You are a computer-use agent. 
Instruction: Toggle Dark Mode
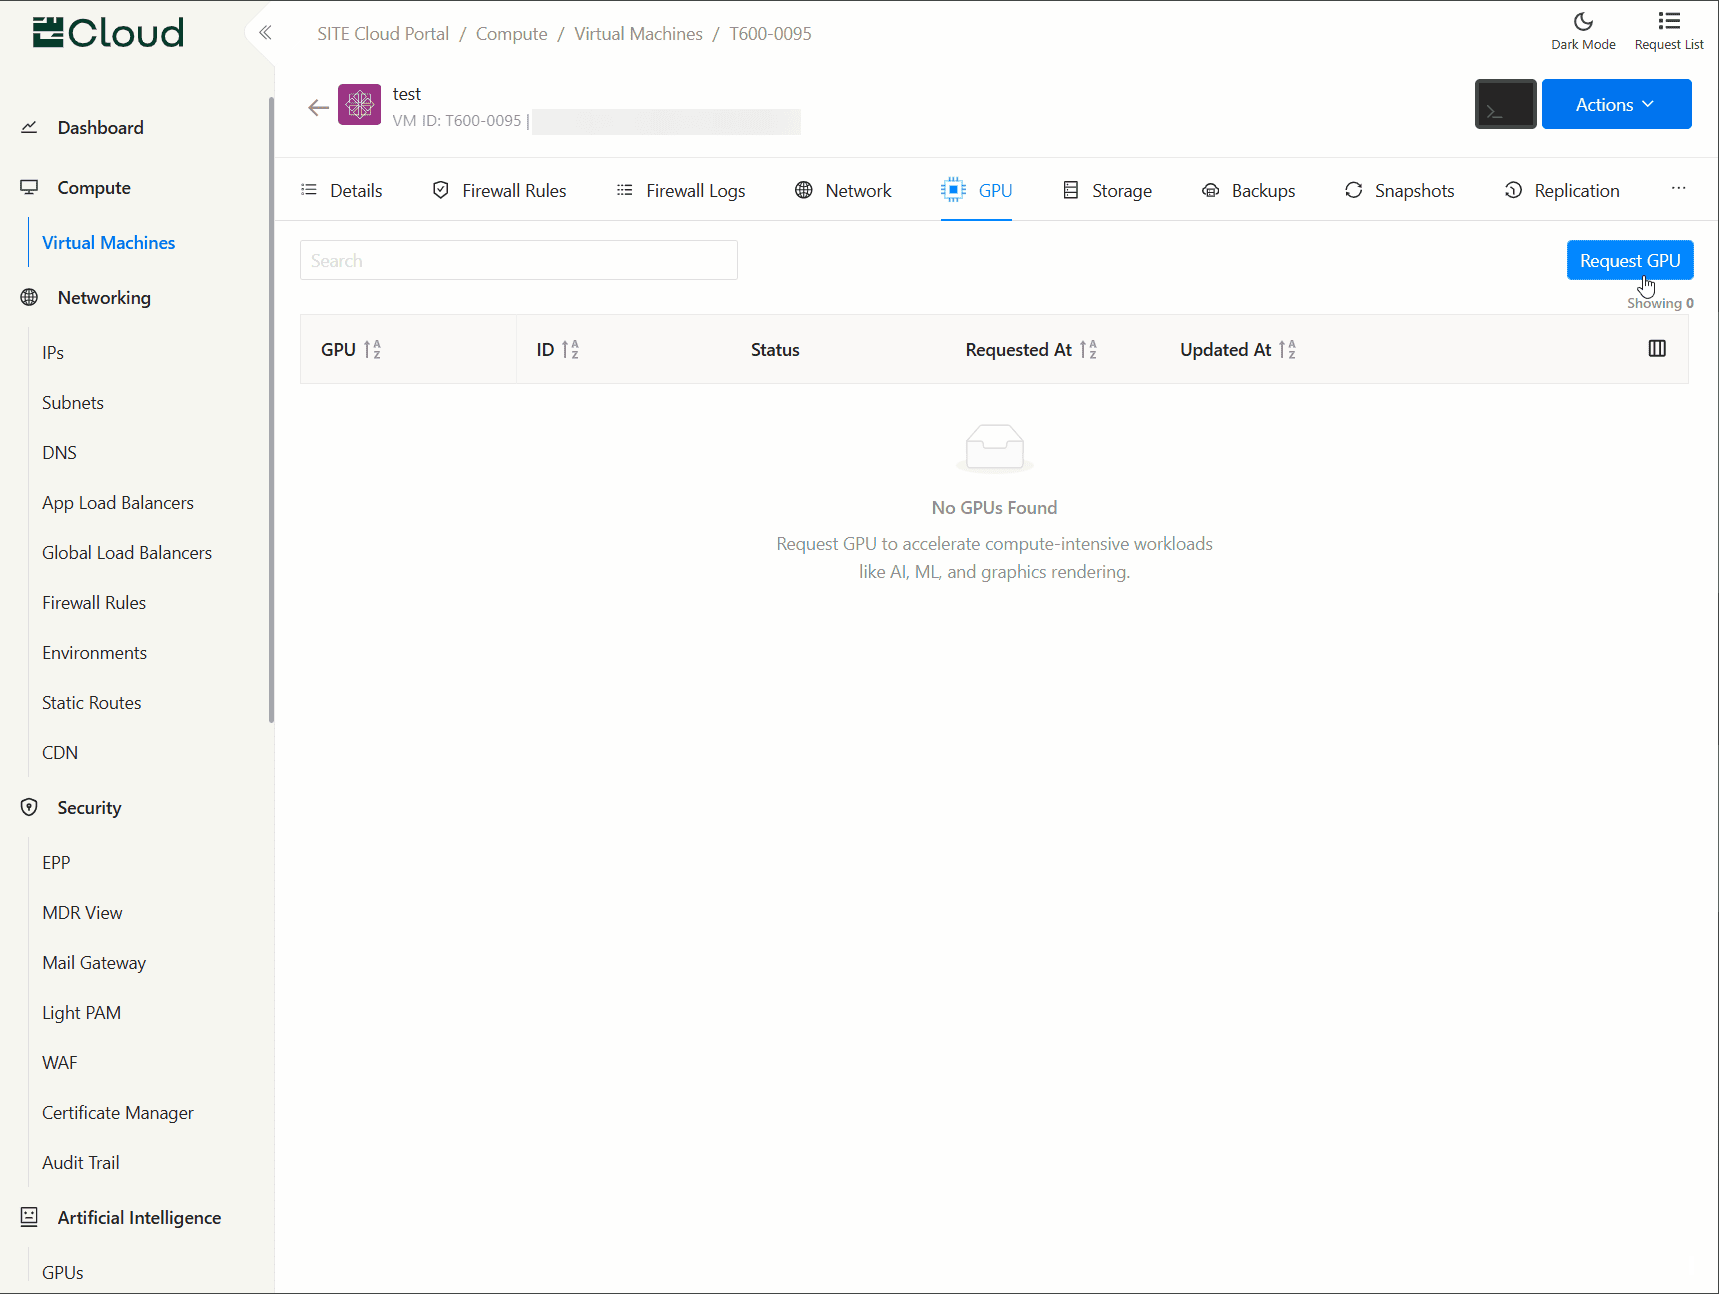(1582, 31)
